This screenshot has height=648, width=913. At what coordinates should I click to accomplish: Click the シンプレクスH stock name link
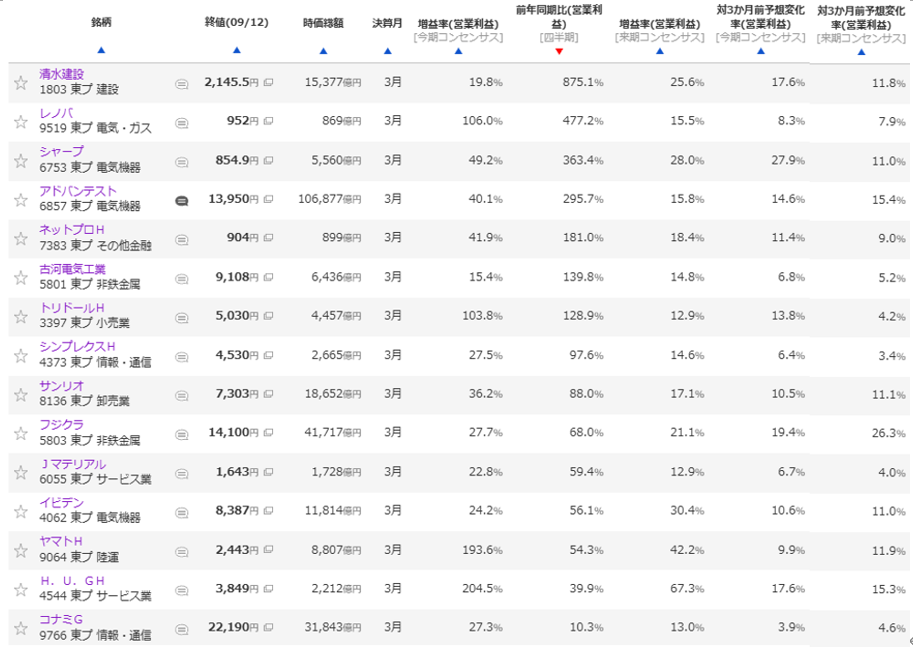coord(77,347)
